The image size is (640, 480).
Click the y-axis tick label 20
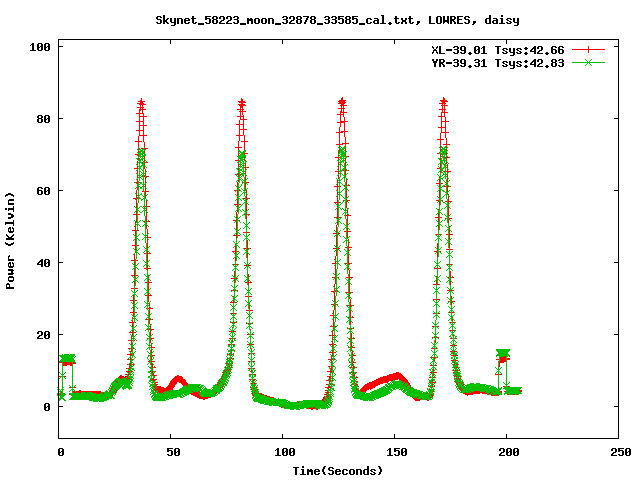click(x=43, y=335)
